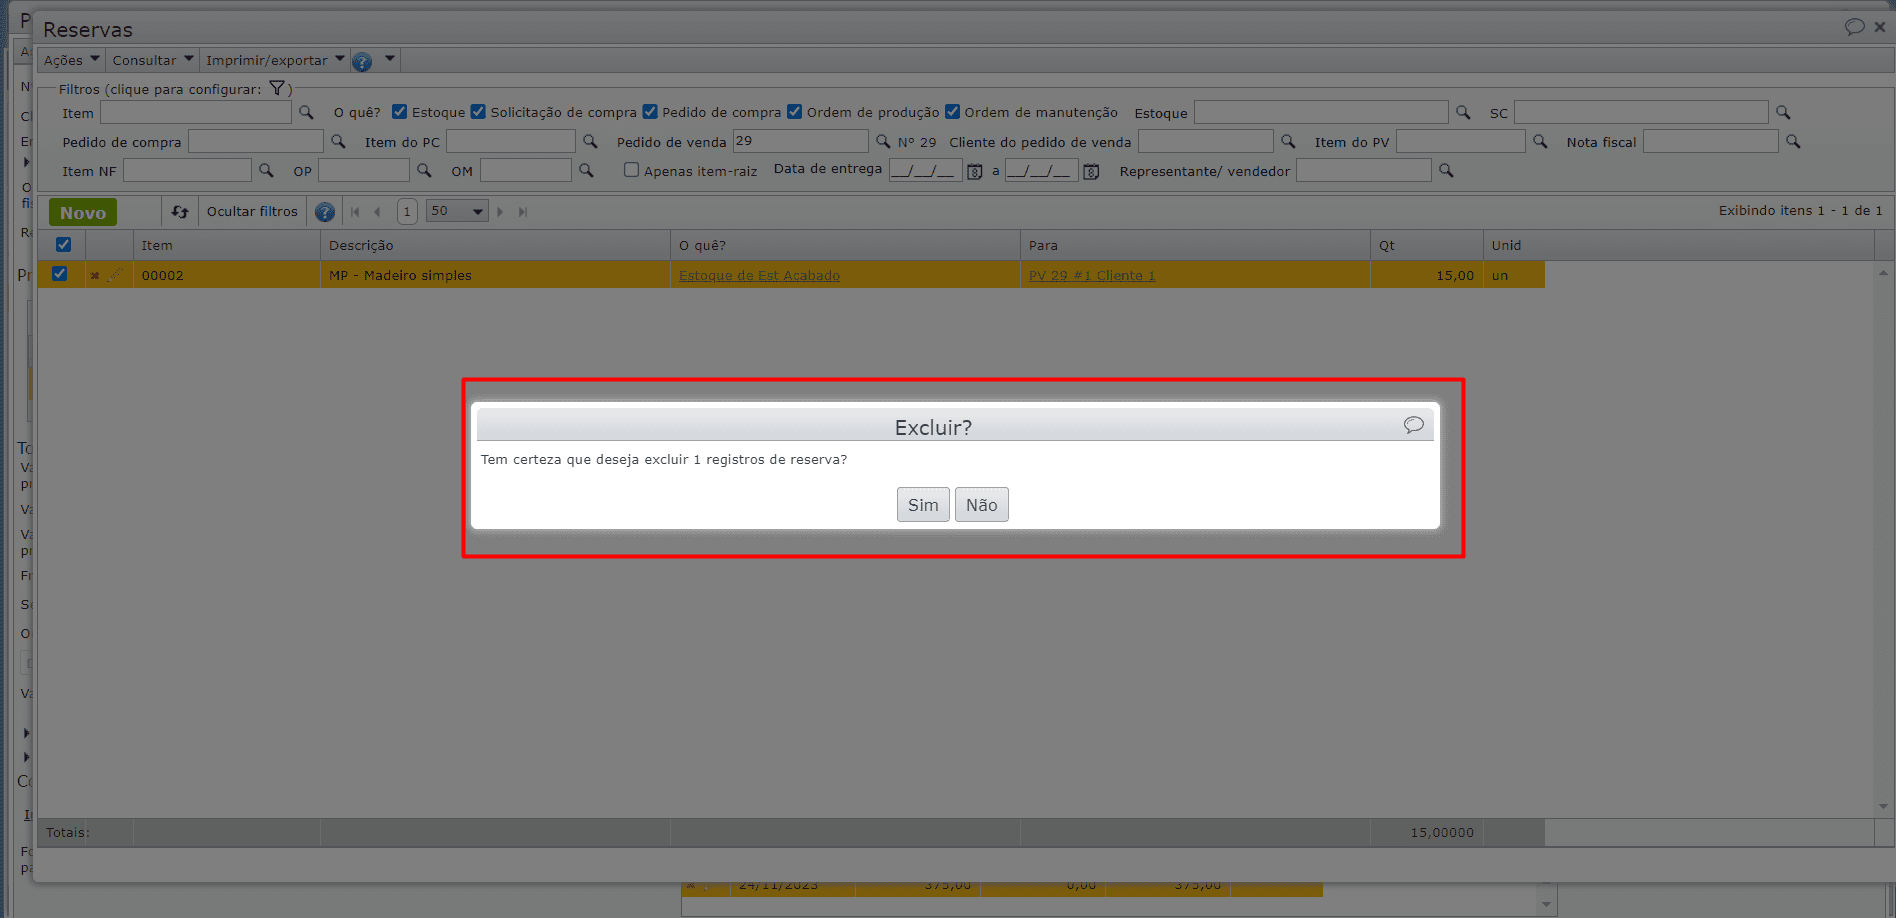Click Não to cancel deletion
This screenshot has width=1896, height=918.
click(982, 505)
